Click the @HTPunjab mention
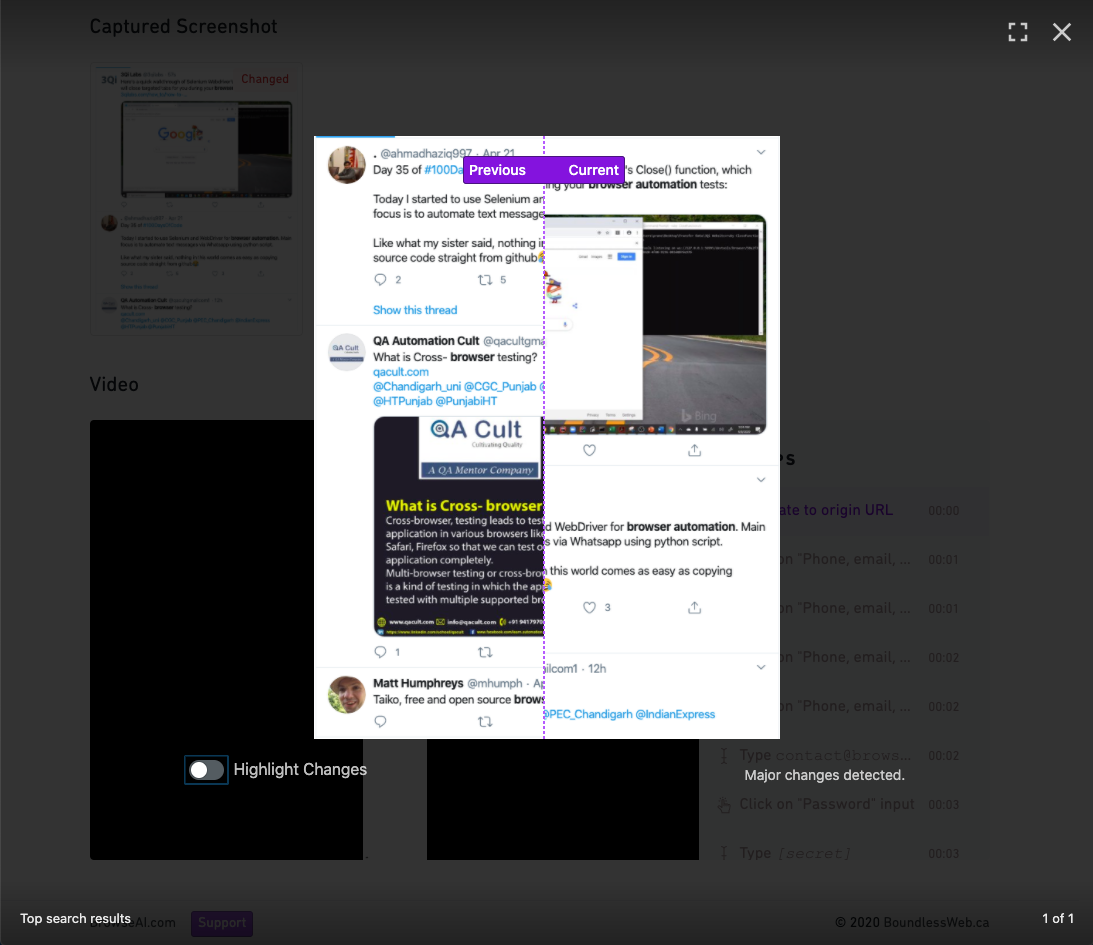The width and height of the screenshot is (1093, 945). pos(402,401)
